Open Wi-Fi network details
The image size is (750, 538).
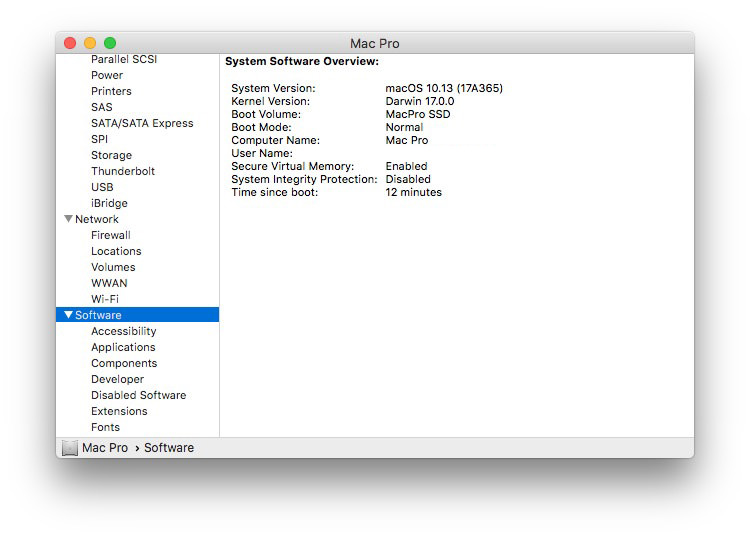[x=105, y=299]
